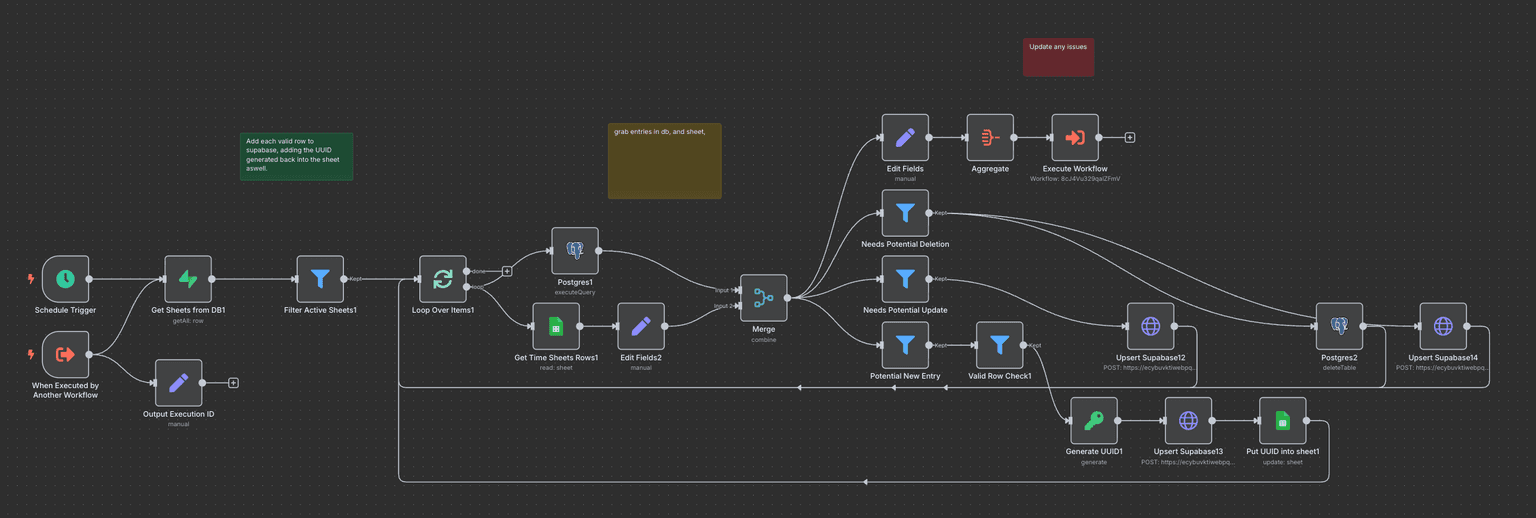Click the Needs Potential Deletion filter node
The width and height of the screenshot is (1536, 518).
pos(905,213)
